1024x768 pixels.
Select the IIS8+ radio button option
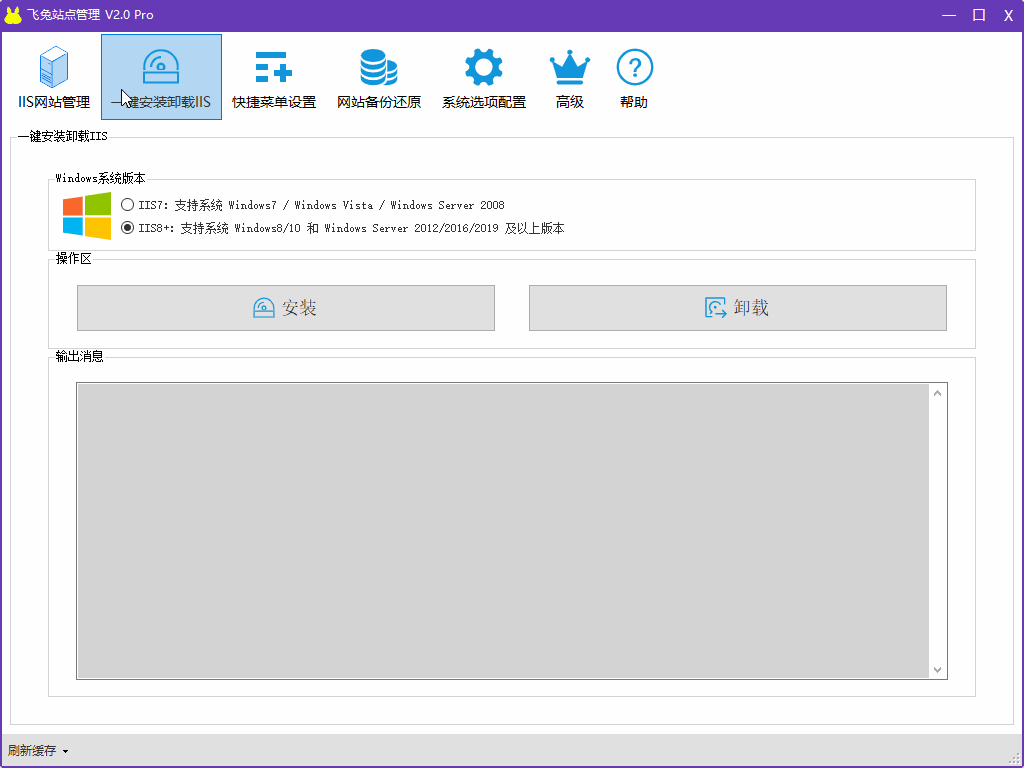click(127, 228)
